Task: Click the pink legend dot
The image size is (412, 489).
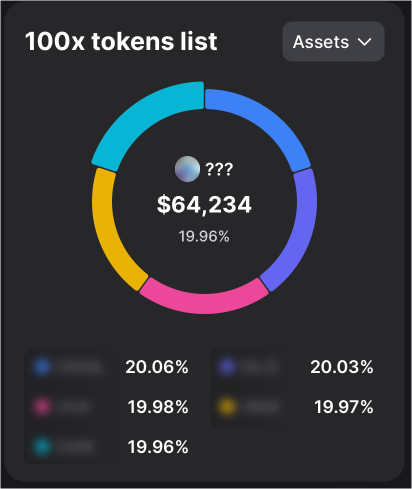Action: point(42,406)
